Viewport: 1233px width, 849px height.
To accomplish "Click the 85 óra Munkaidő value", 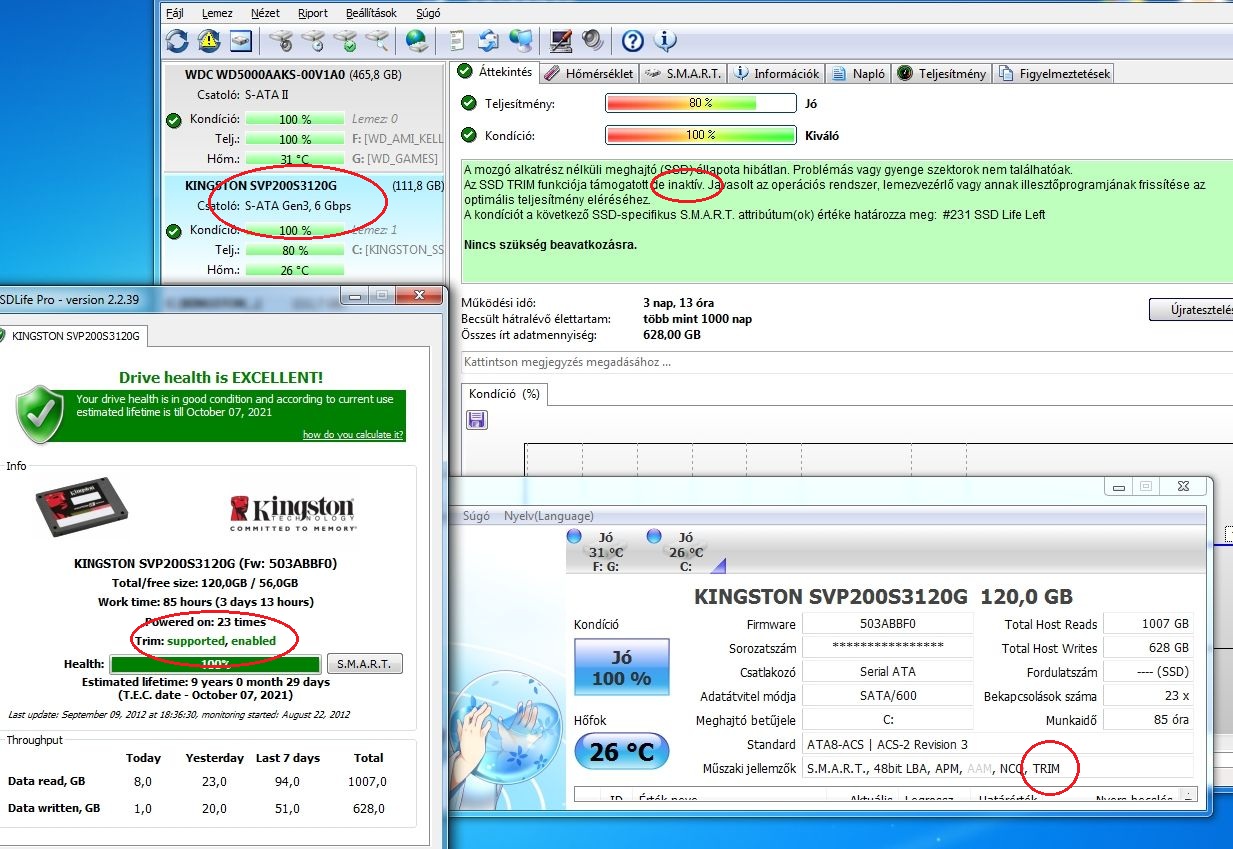I will (1148, 720).
